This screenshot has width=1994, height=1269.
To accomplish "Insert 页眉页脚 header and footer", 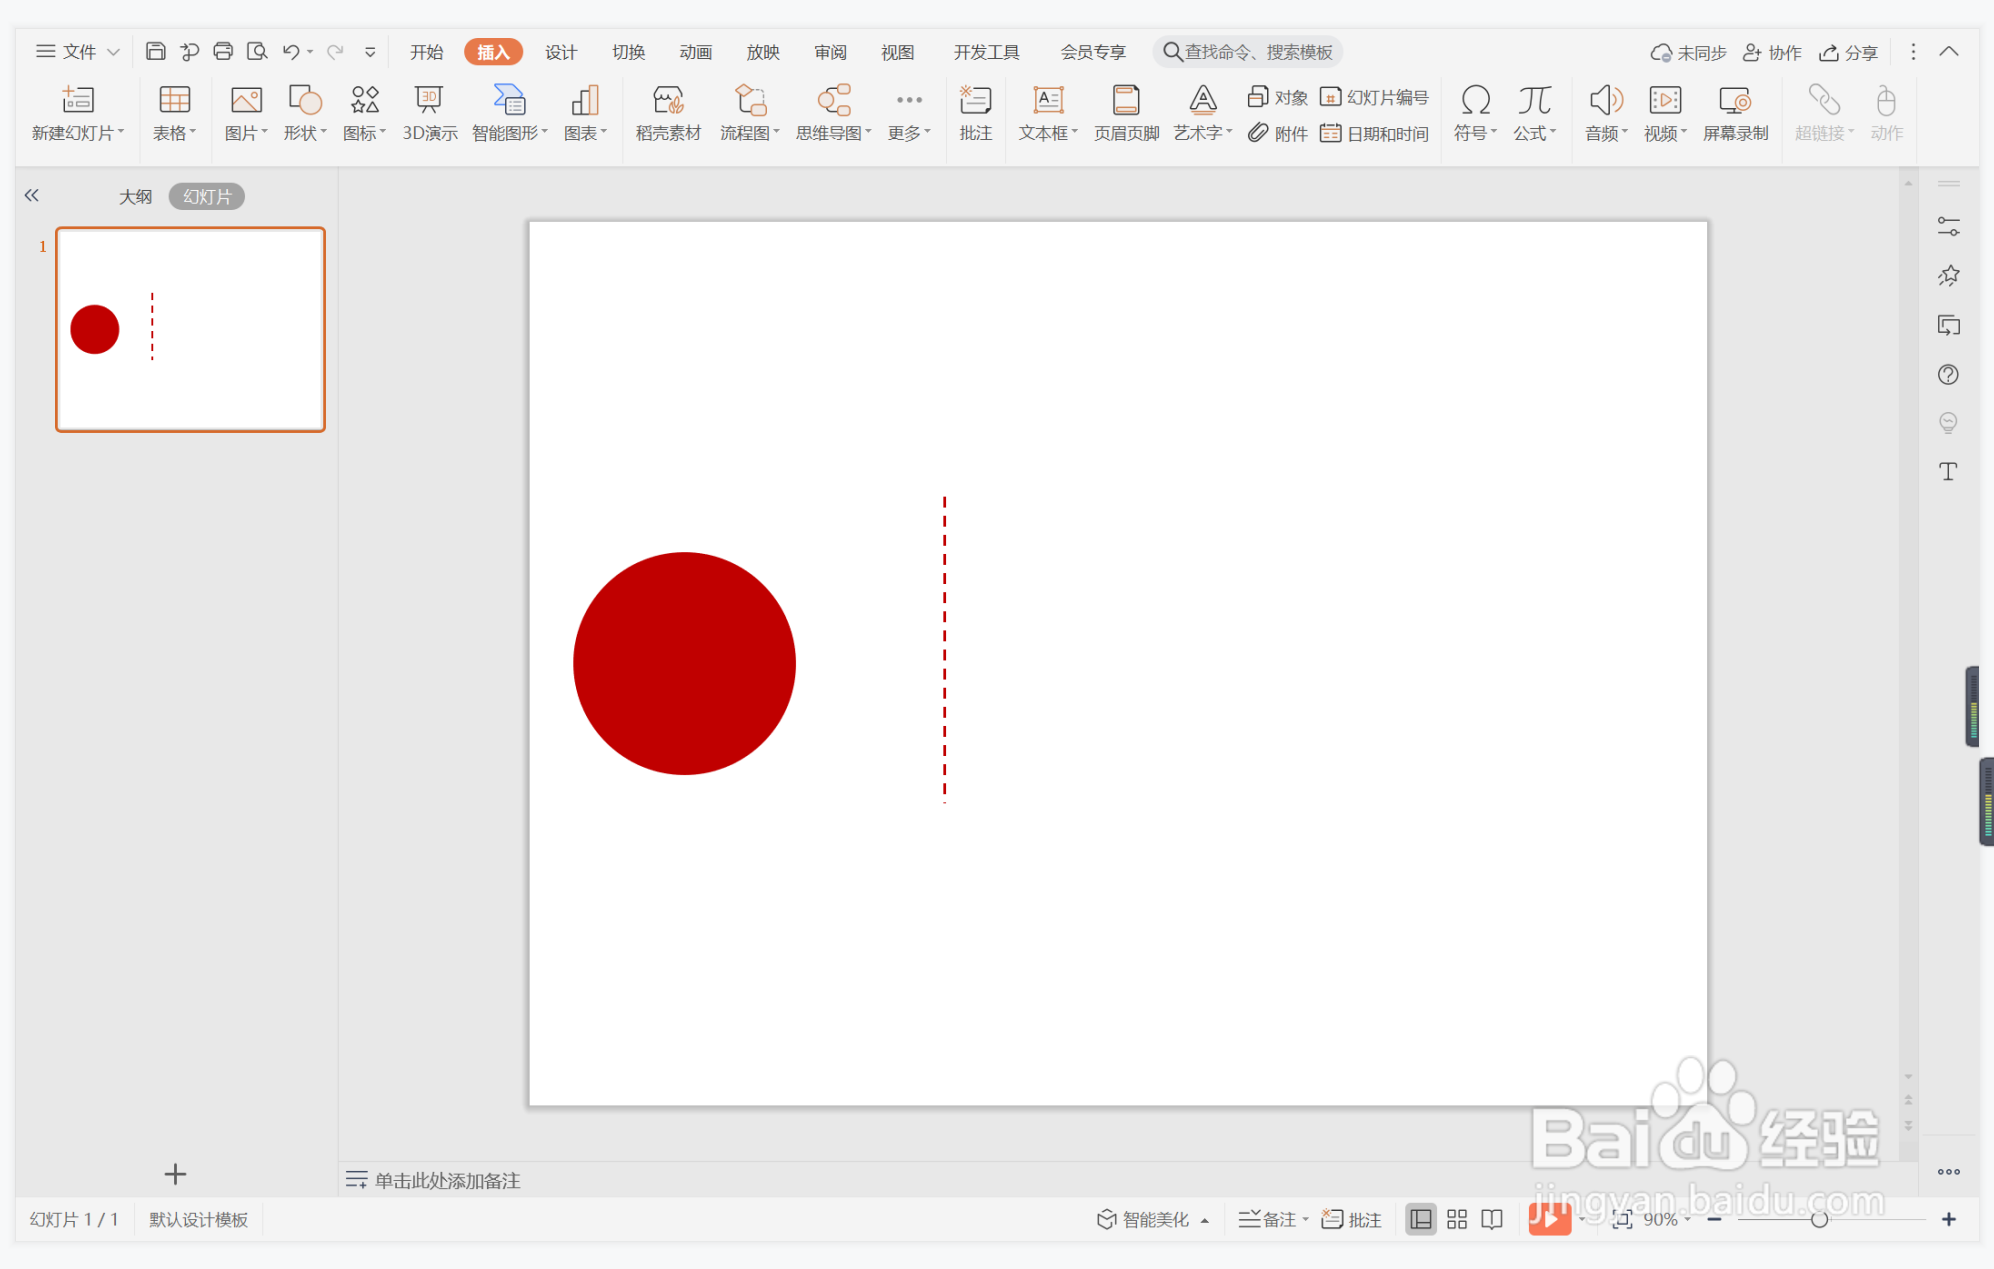I will pos(1126,113).
